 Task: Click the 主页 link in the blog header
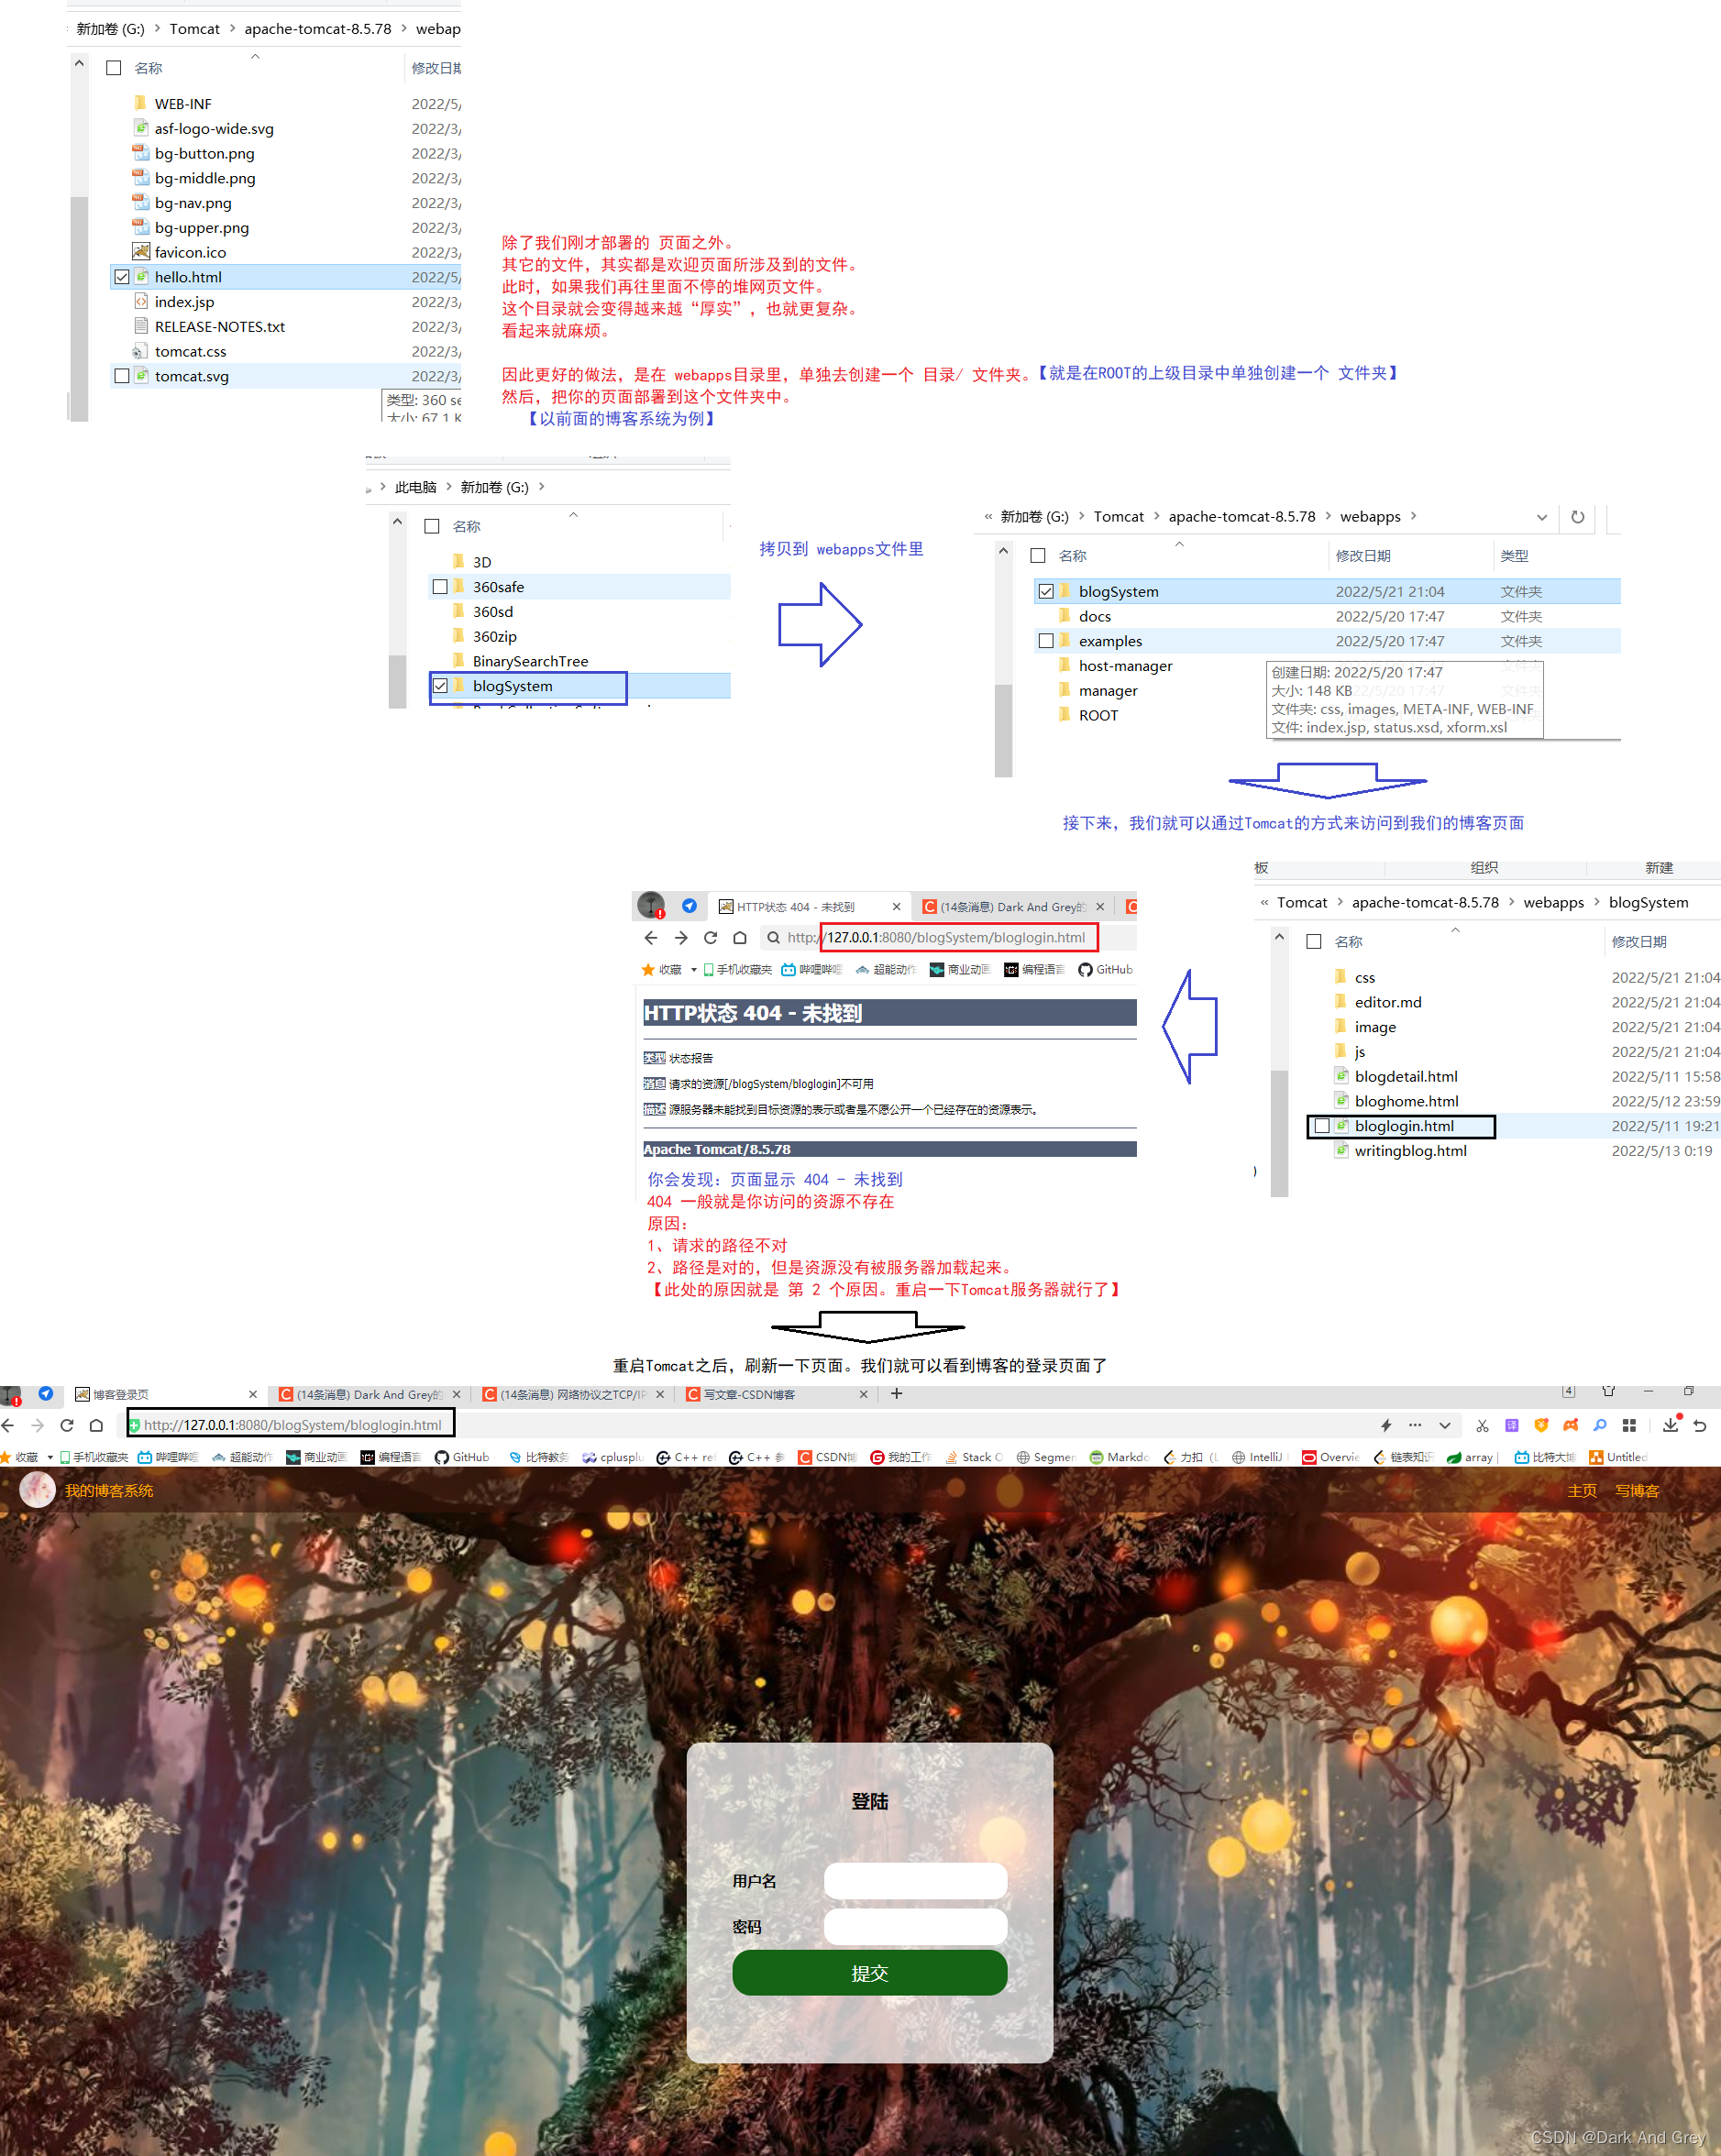[1582, 1490]
